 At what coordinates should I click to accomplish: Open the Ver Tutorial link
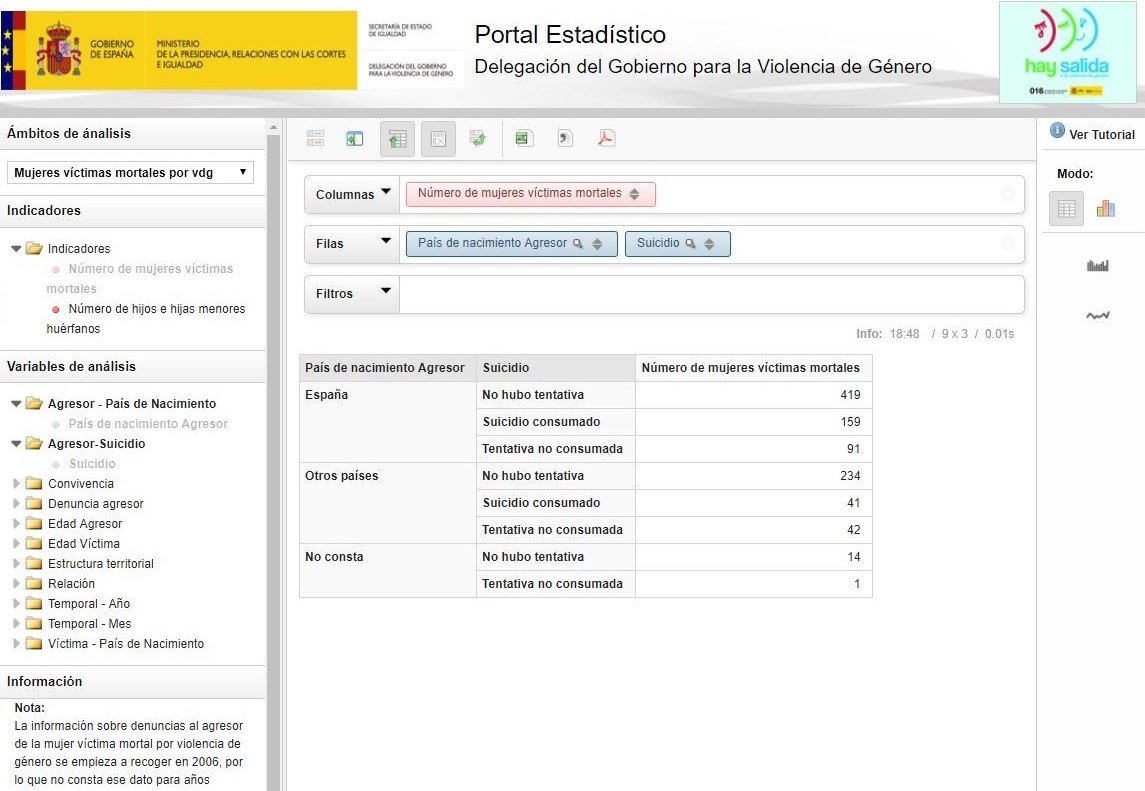1101,134
